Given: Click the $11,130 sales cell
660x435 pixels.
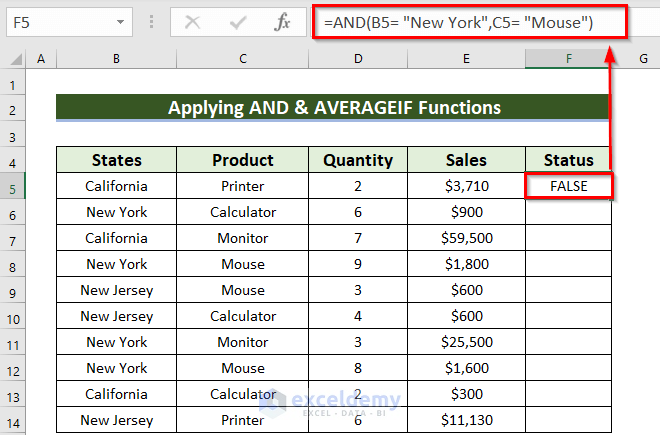Looking at the screenshot, I should pyautogui.click(x=466, y=420).
